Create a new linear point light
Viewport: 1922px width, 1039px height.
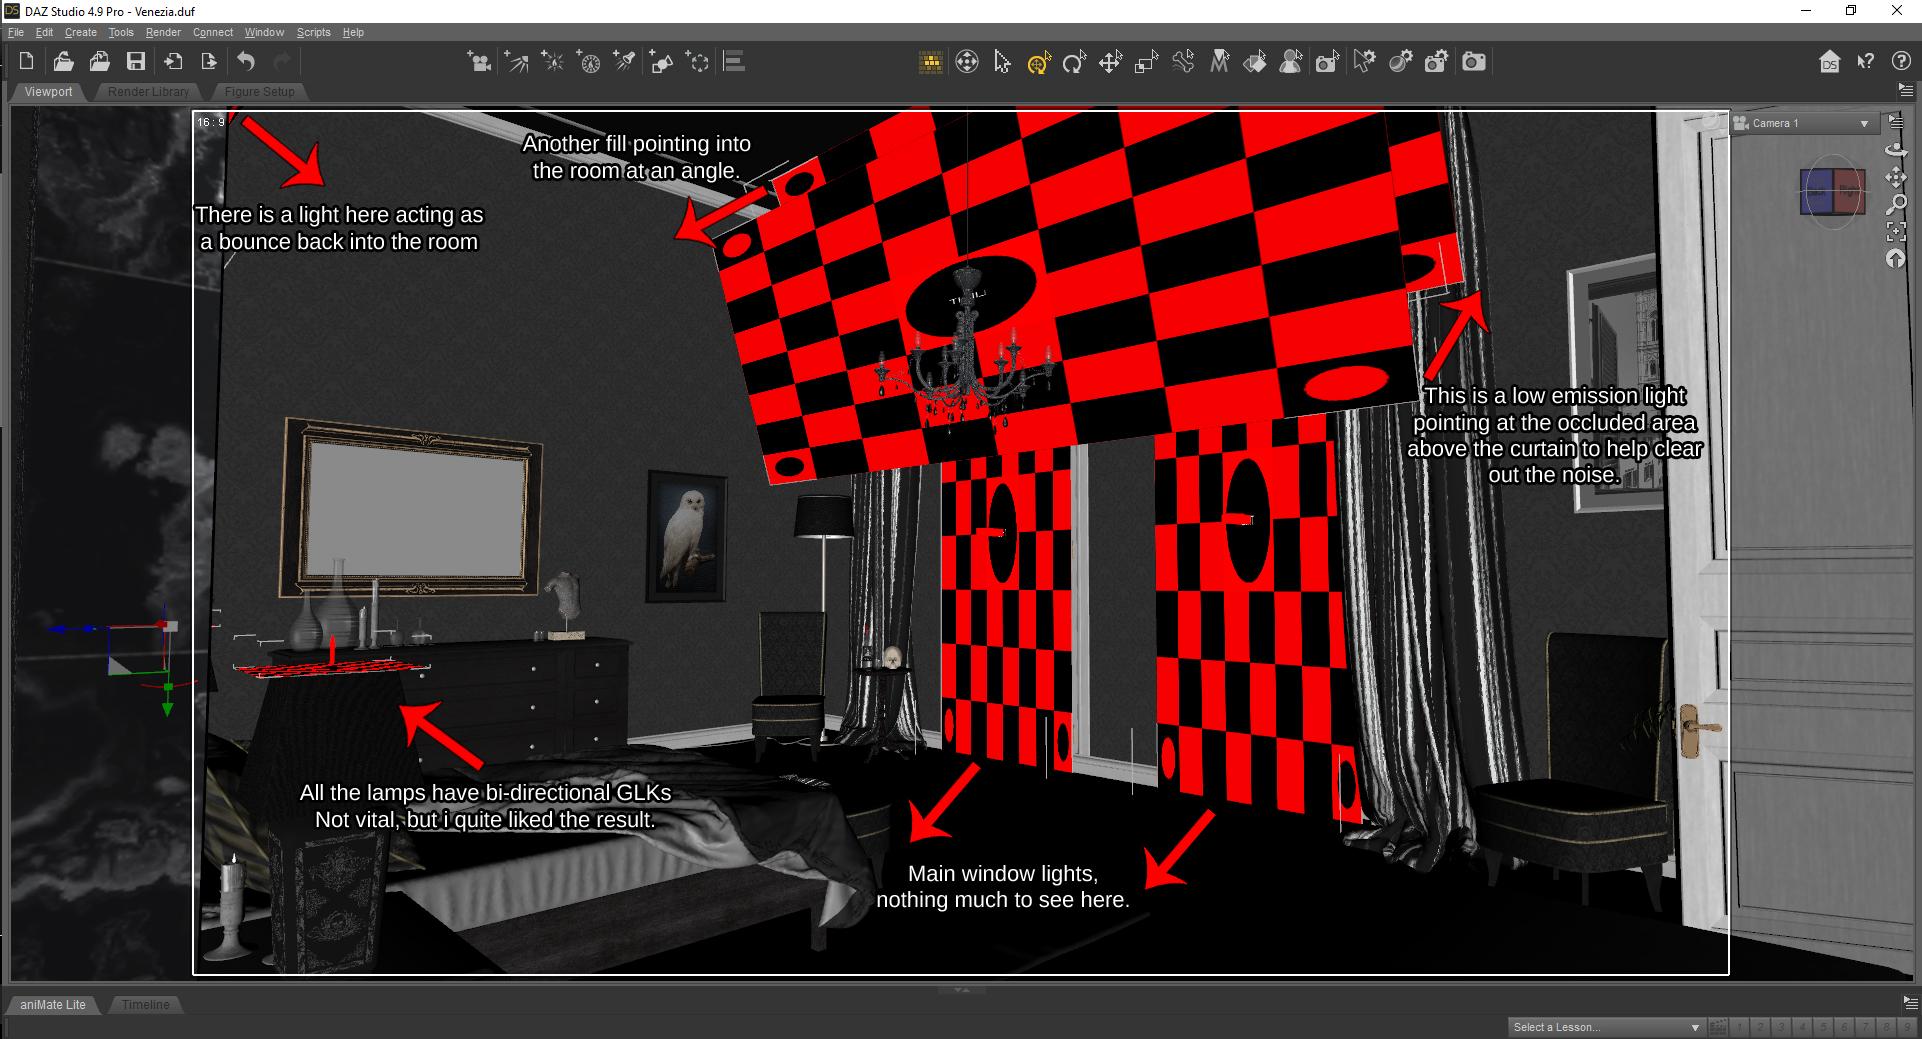[x=589, y=62]
